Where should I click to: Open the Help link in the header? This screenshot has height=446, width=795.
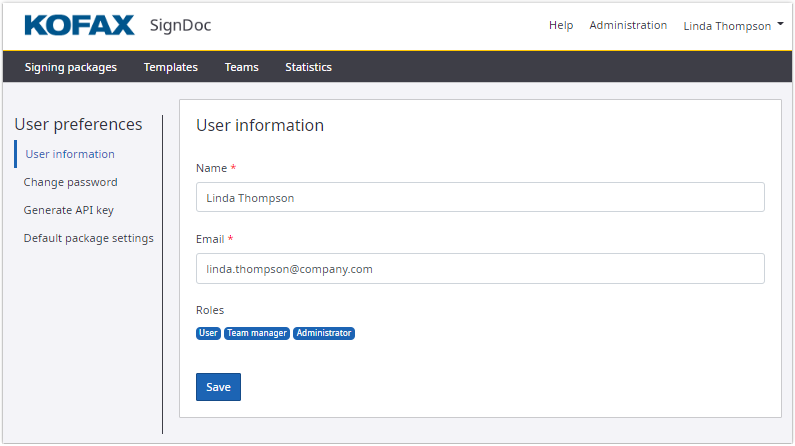561,25
